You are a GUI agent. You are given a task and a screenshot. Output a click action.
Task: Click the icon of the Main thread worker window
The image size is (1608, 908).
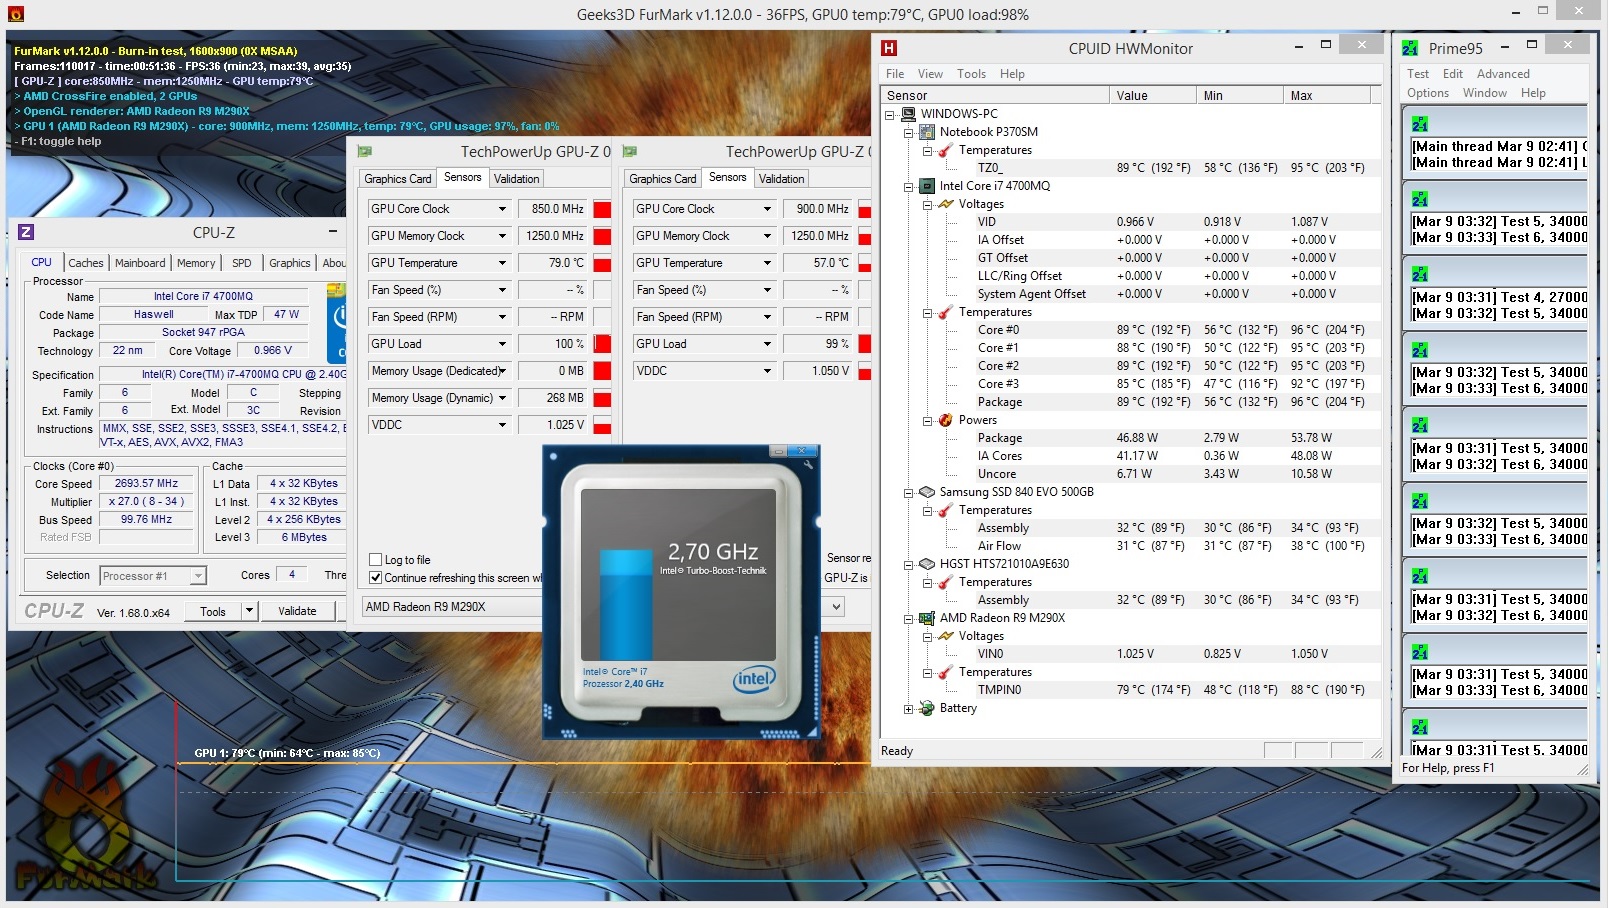pos(1420,124)
